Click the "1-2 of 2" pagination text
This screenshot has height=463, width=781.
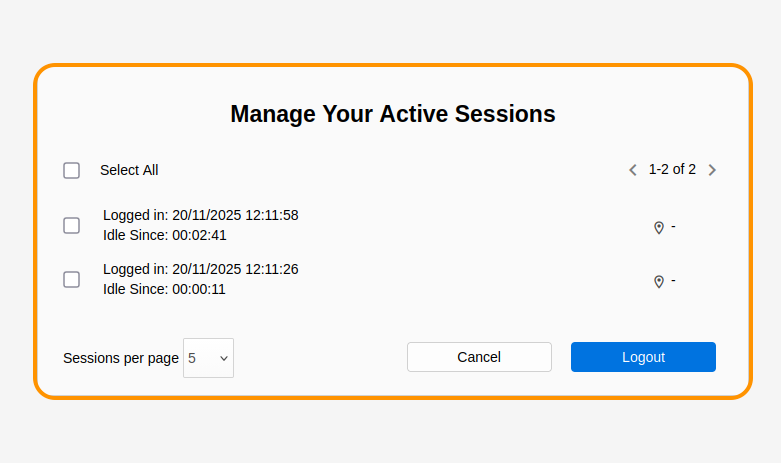(672, 169)
